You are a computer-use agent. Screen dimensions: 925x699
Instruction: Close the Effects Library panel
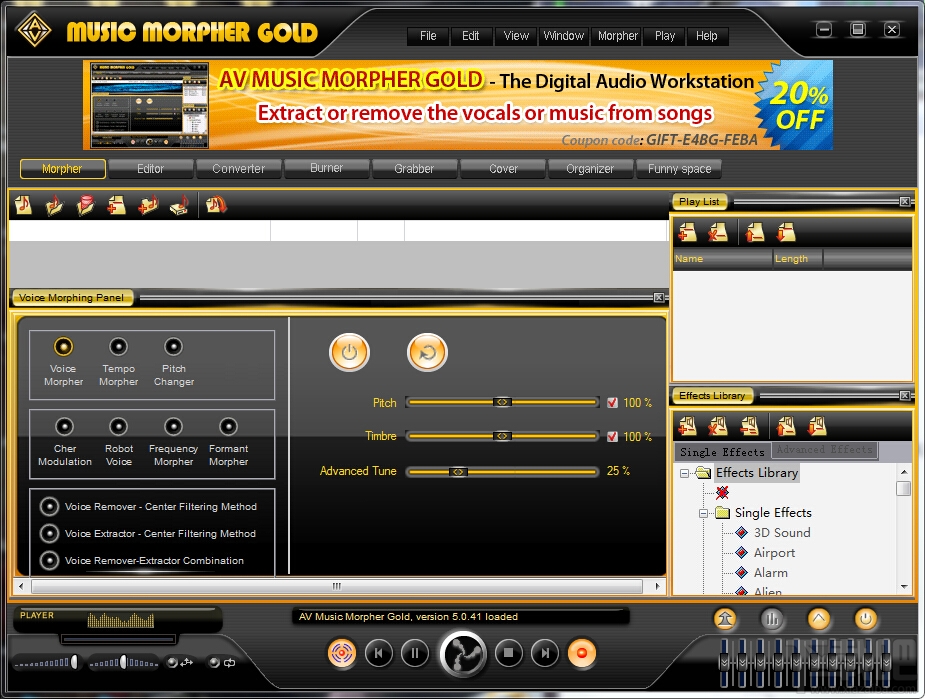coord(904,396)
